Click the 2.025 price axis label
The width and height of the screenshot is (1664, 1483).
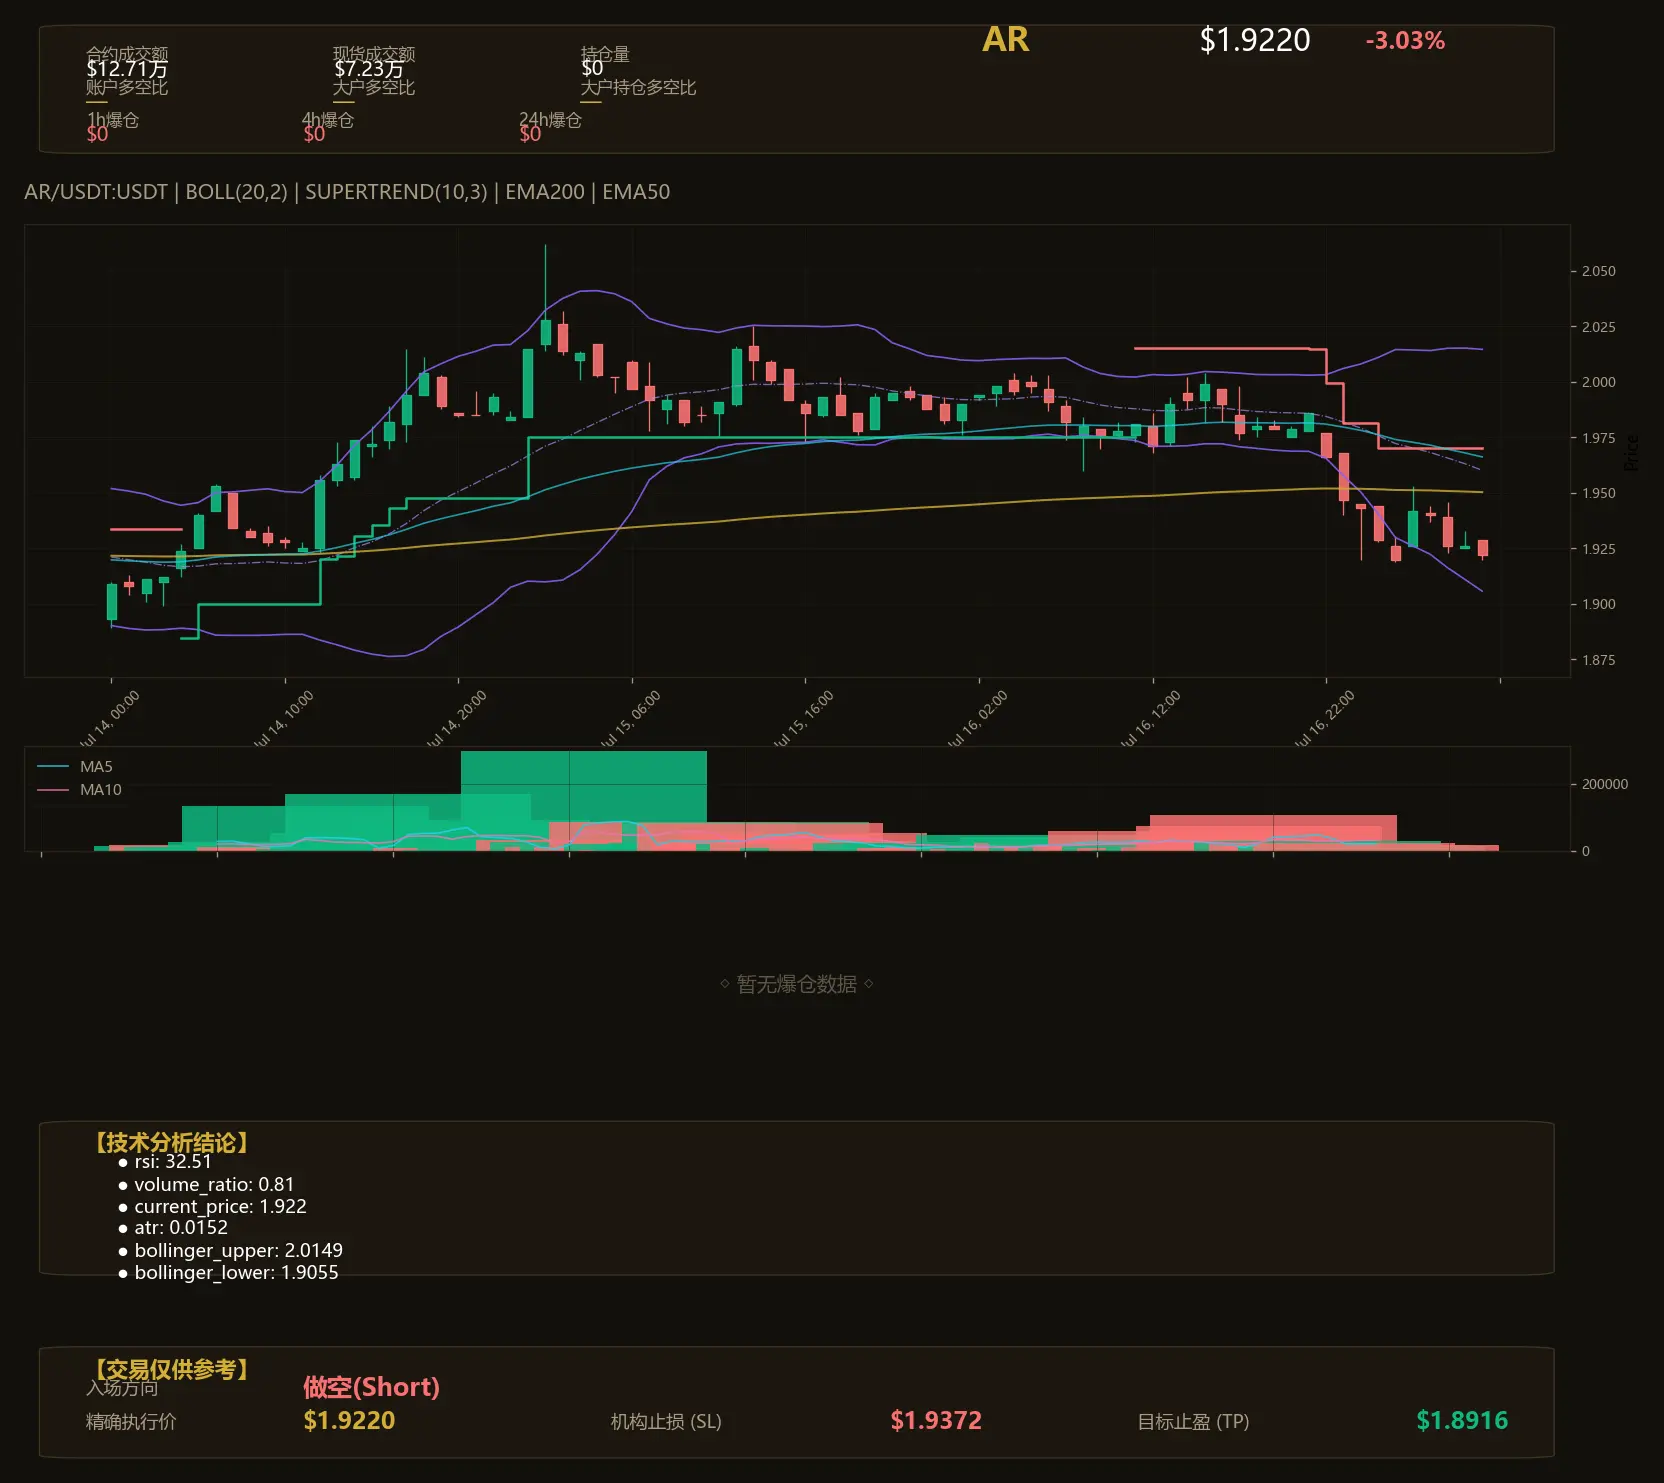[x=1598, y=327]
